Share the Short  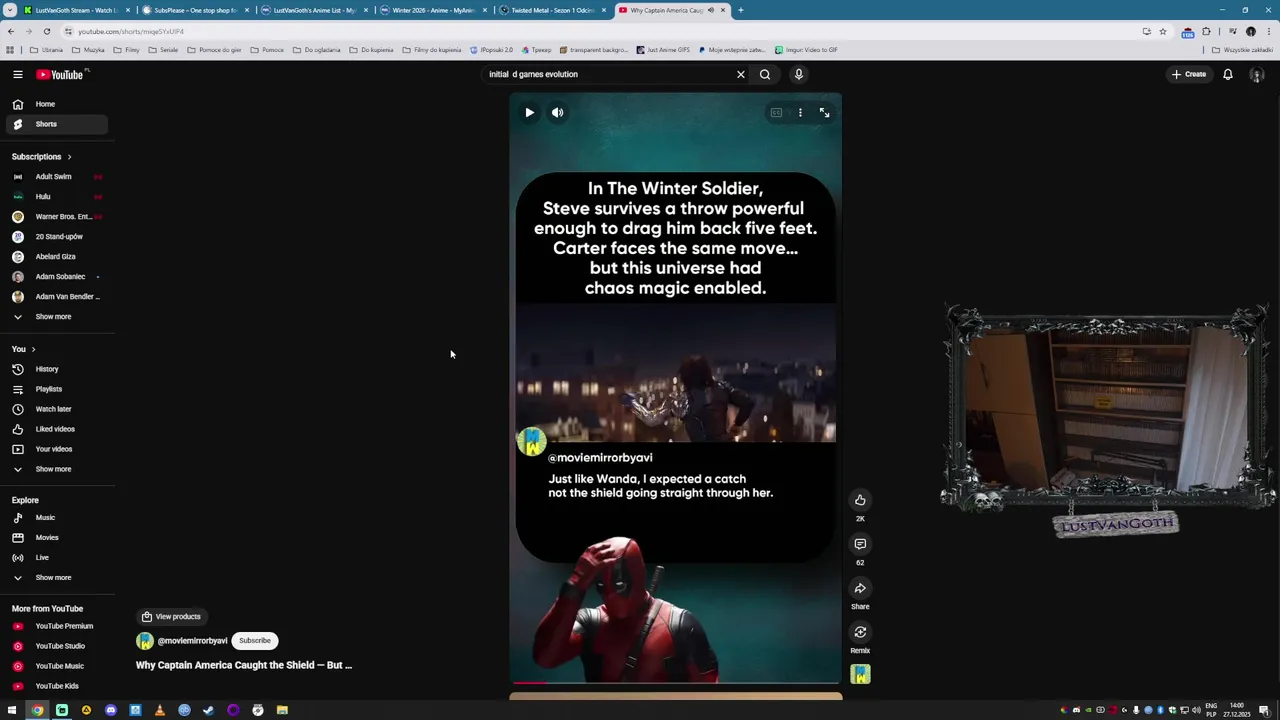point(860,588)
